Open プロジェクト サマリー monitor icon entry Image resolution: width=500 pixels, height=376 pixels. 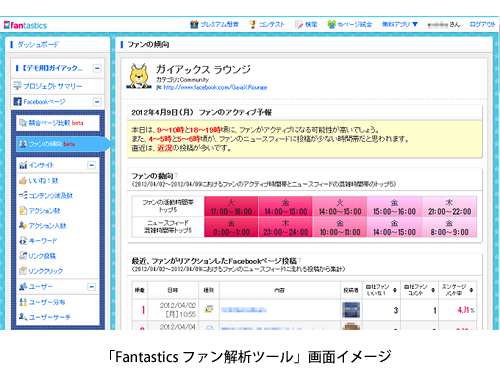tap(48, 86)
